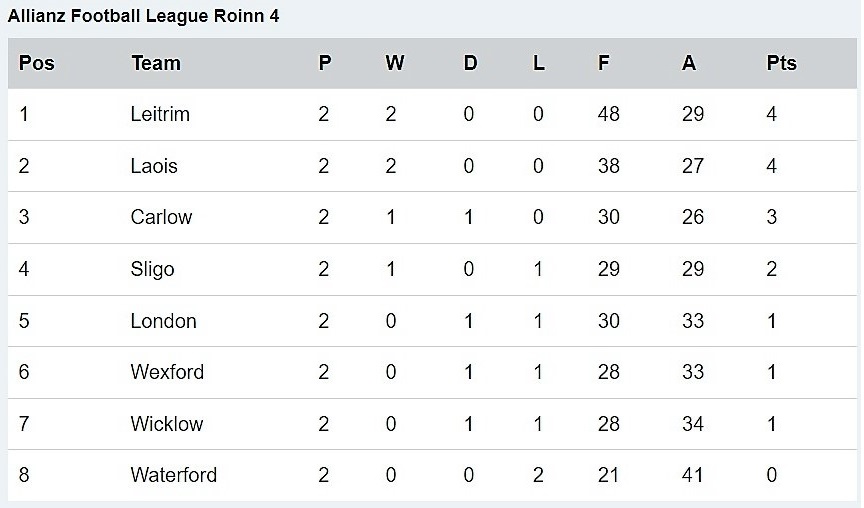Select the Waterford team entry
Viewport: 864px width, 508px height.
point(173,475)
